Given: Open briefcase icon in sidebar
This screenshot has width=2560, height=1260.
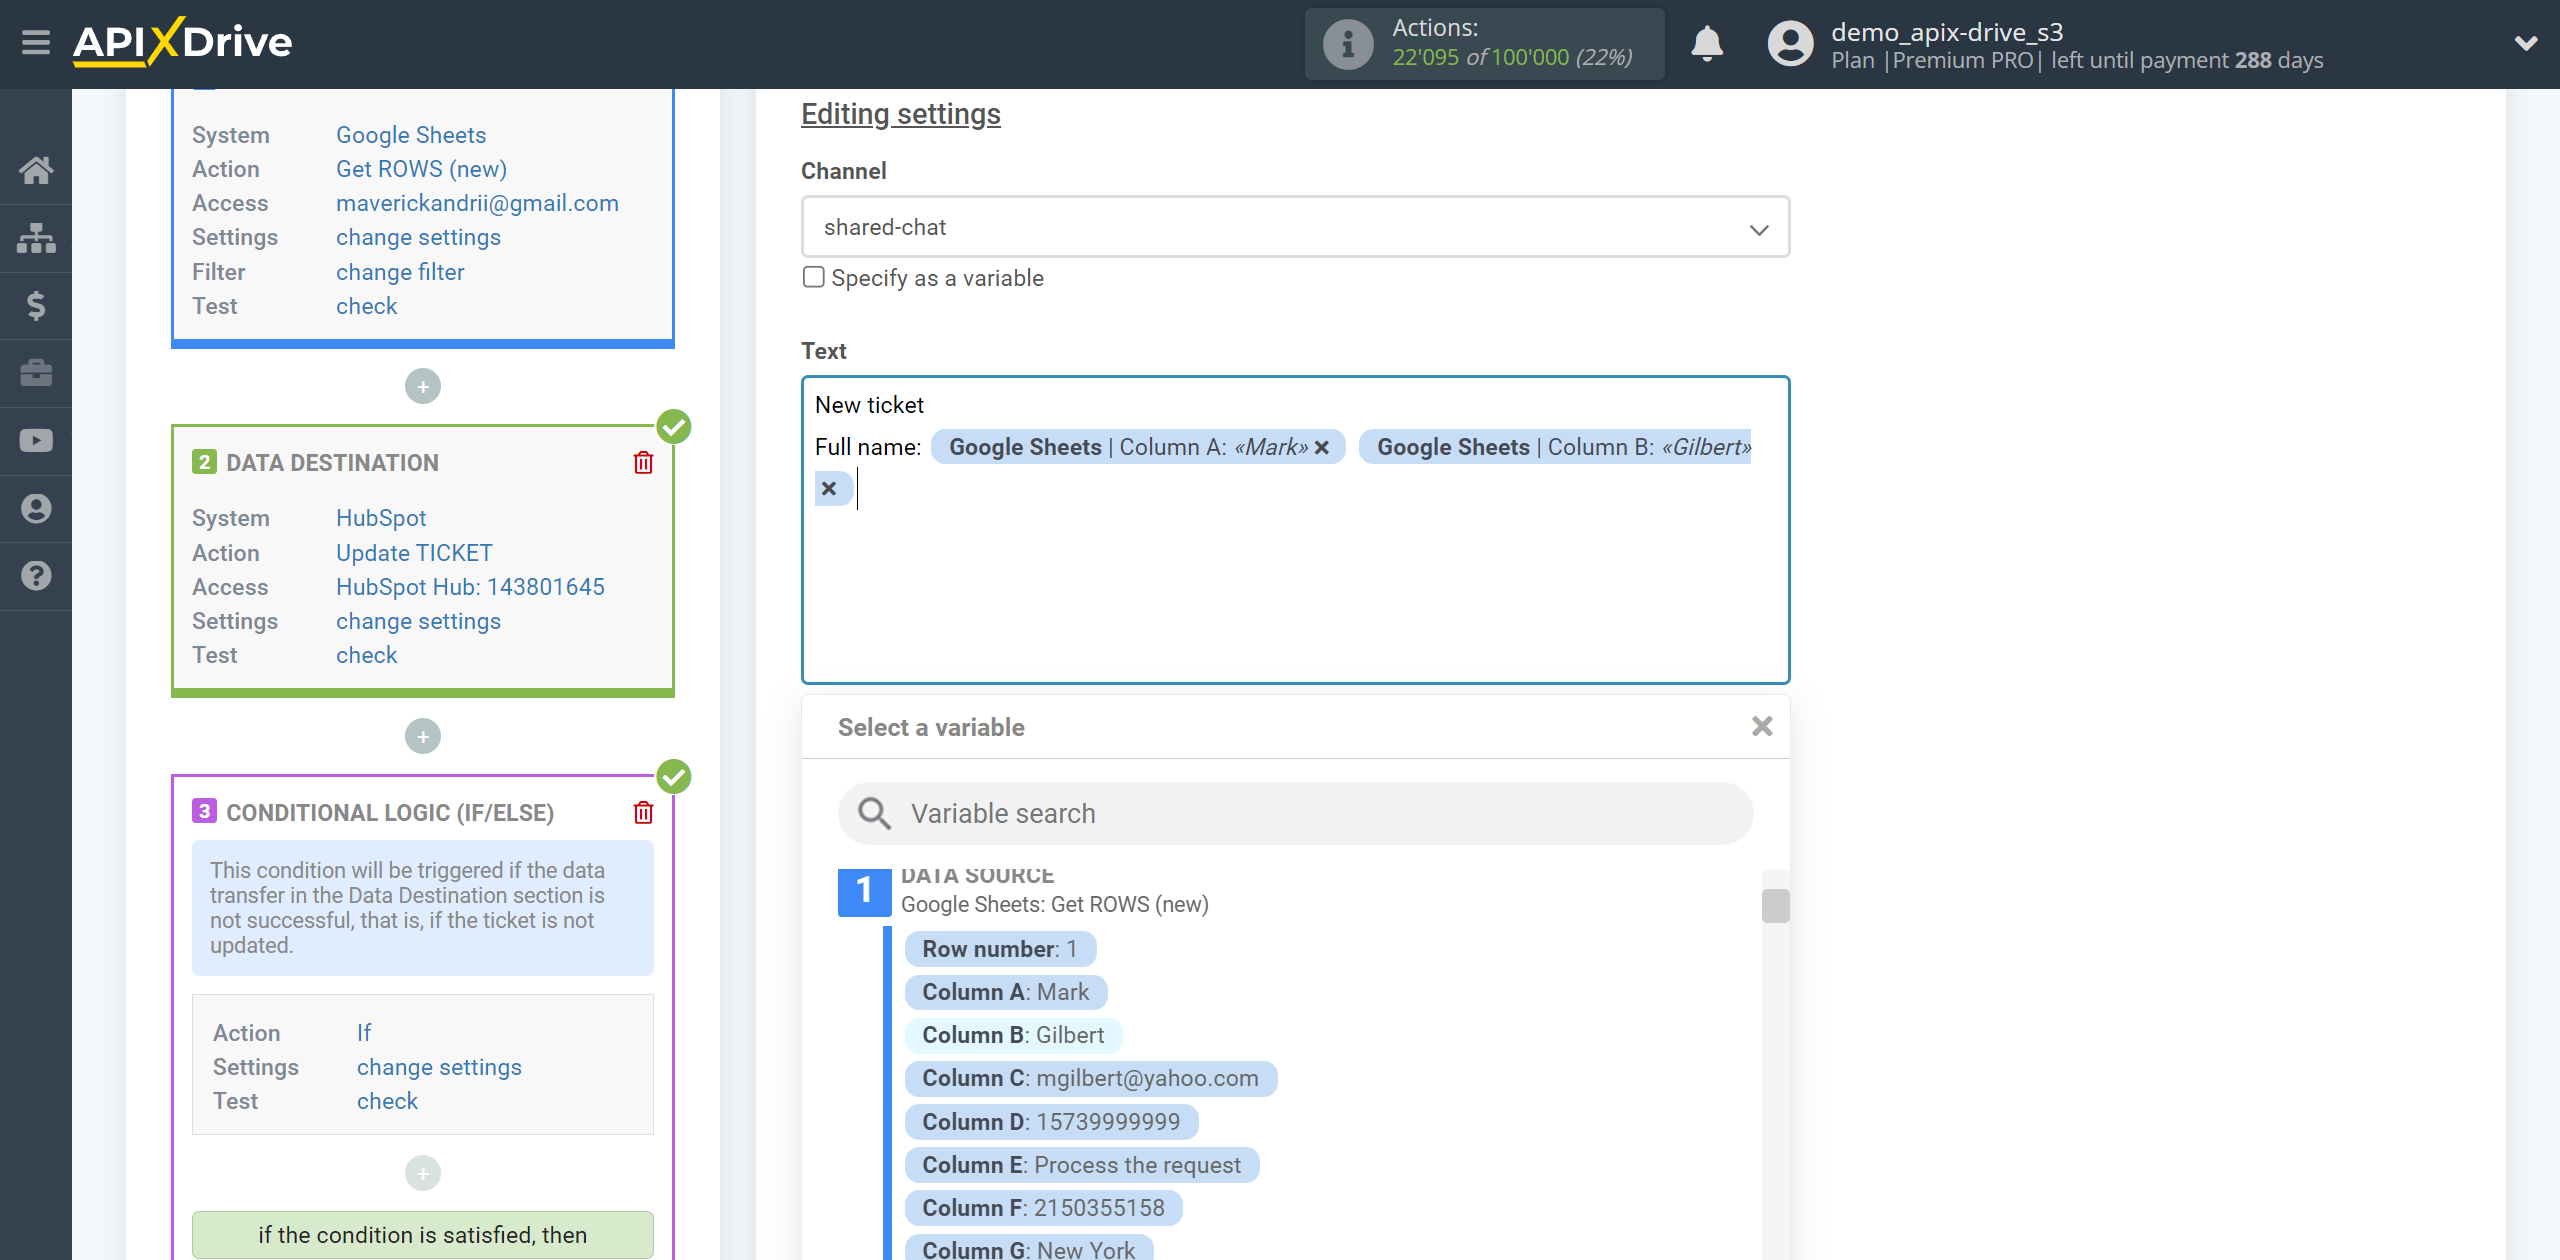Looking at the screenshot, I should pos(36,373).
